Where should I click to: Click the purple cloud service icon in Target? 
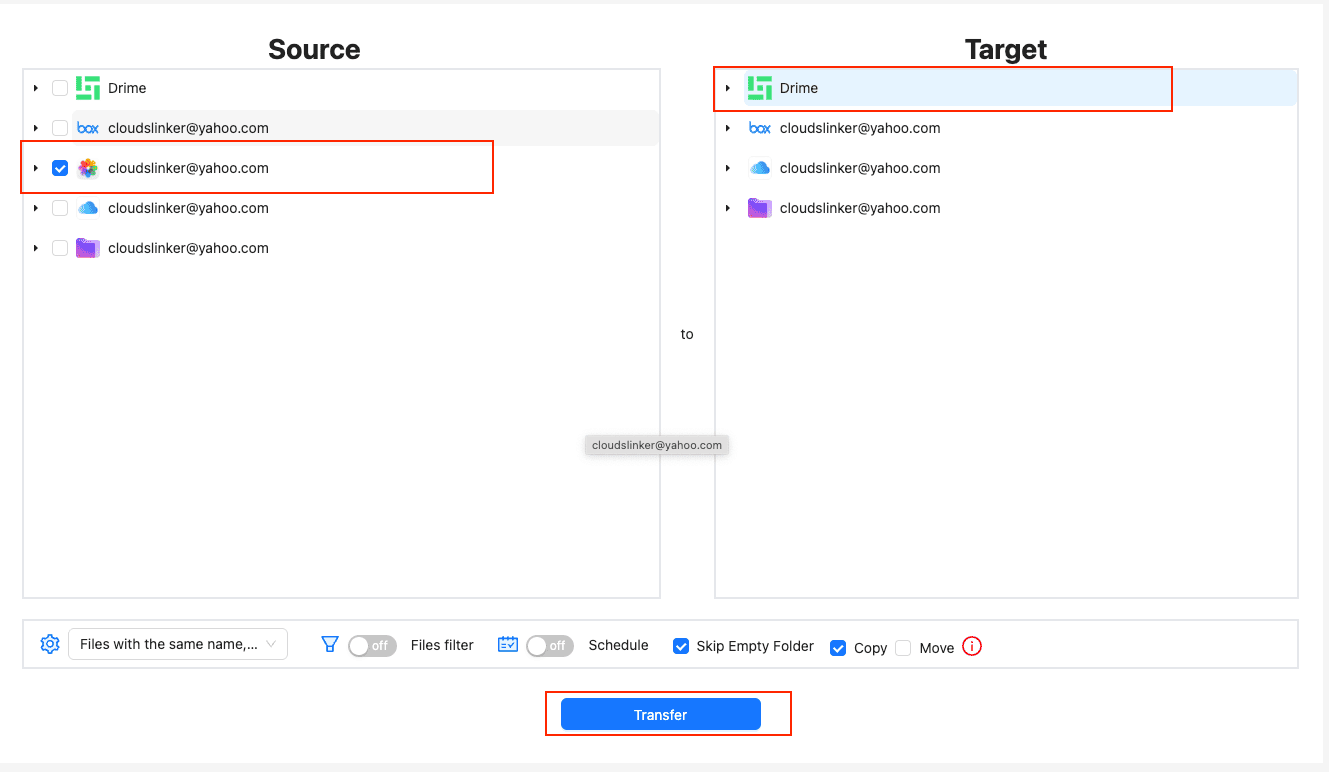click(759, 208)
